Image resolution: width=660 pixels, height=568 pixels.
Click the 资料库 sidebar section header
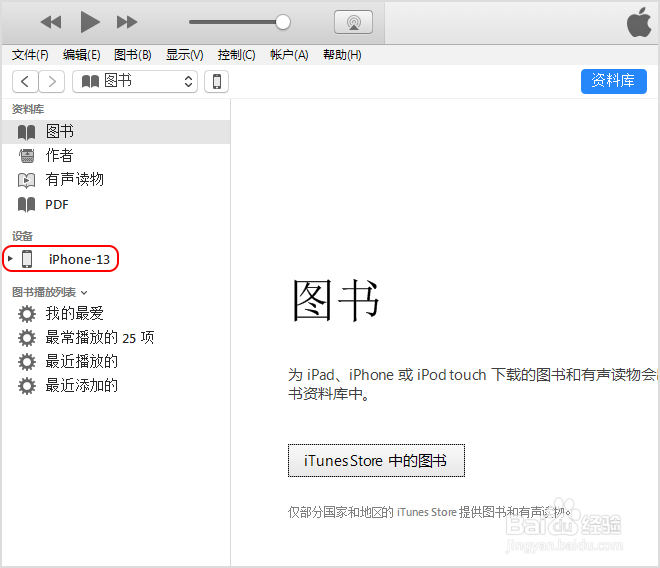28,109
